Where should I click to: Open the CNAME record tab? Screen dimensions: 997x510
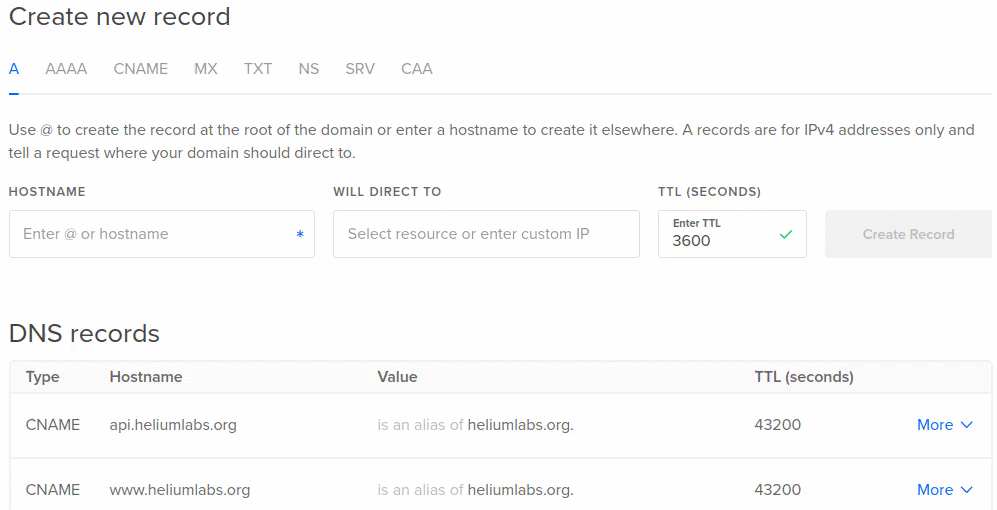point(141,69)
